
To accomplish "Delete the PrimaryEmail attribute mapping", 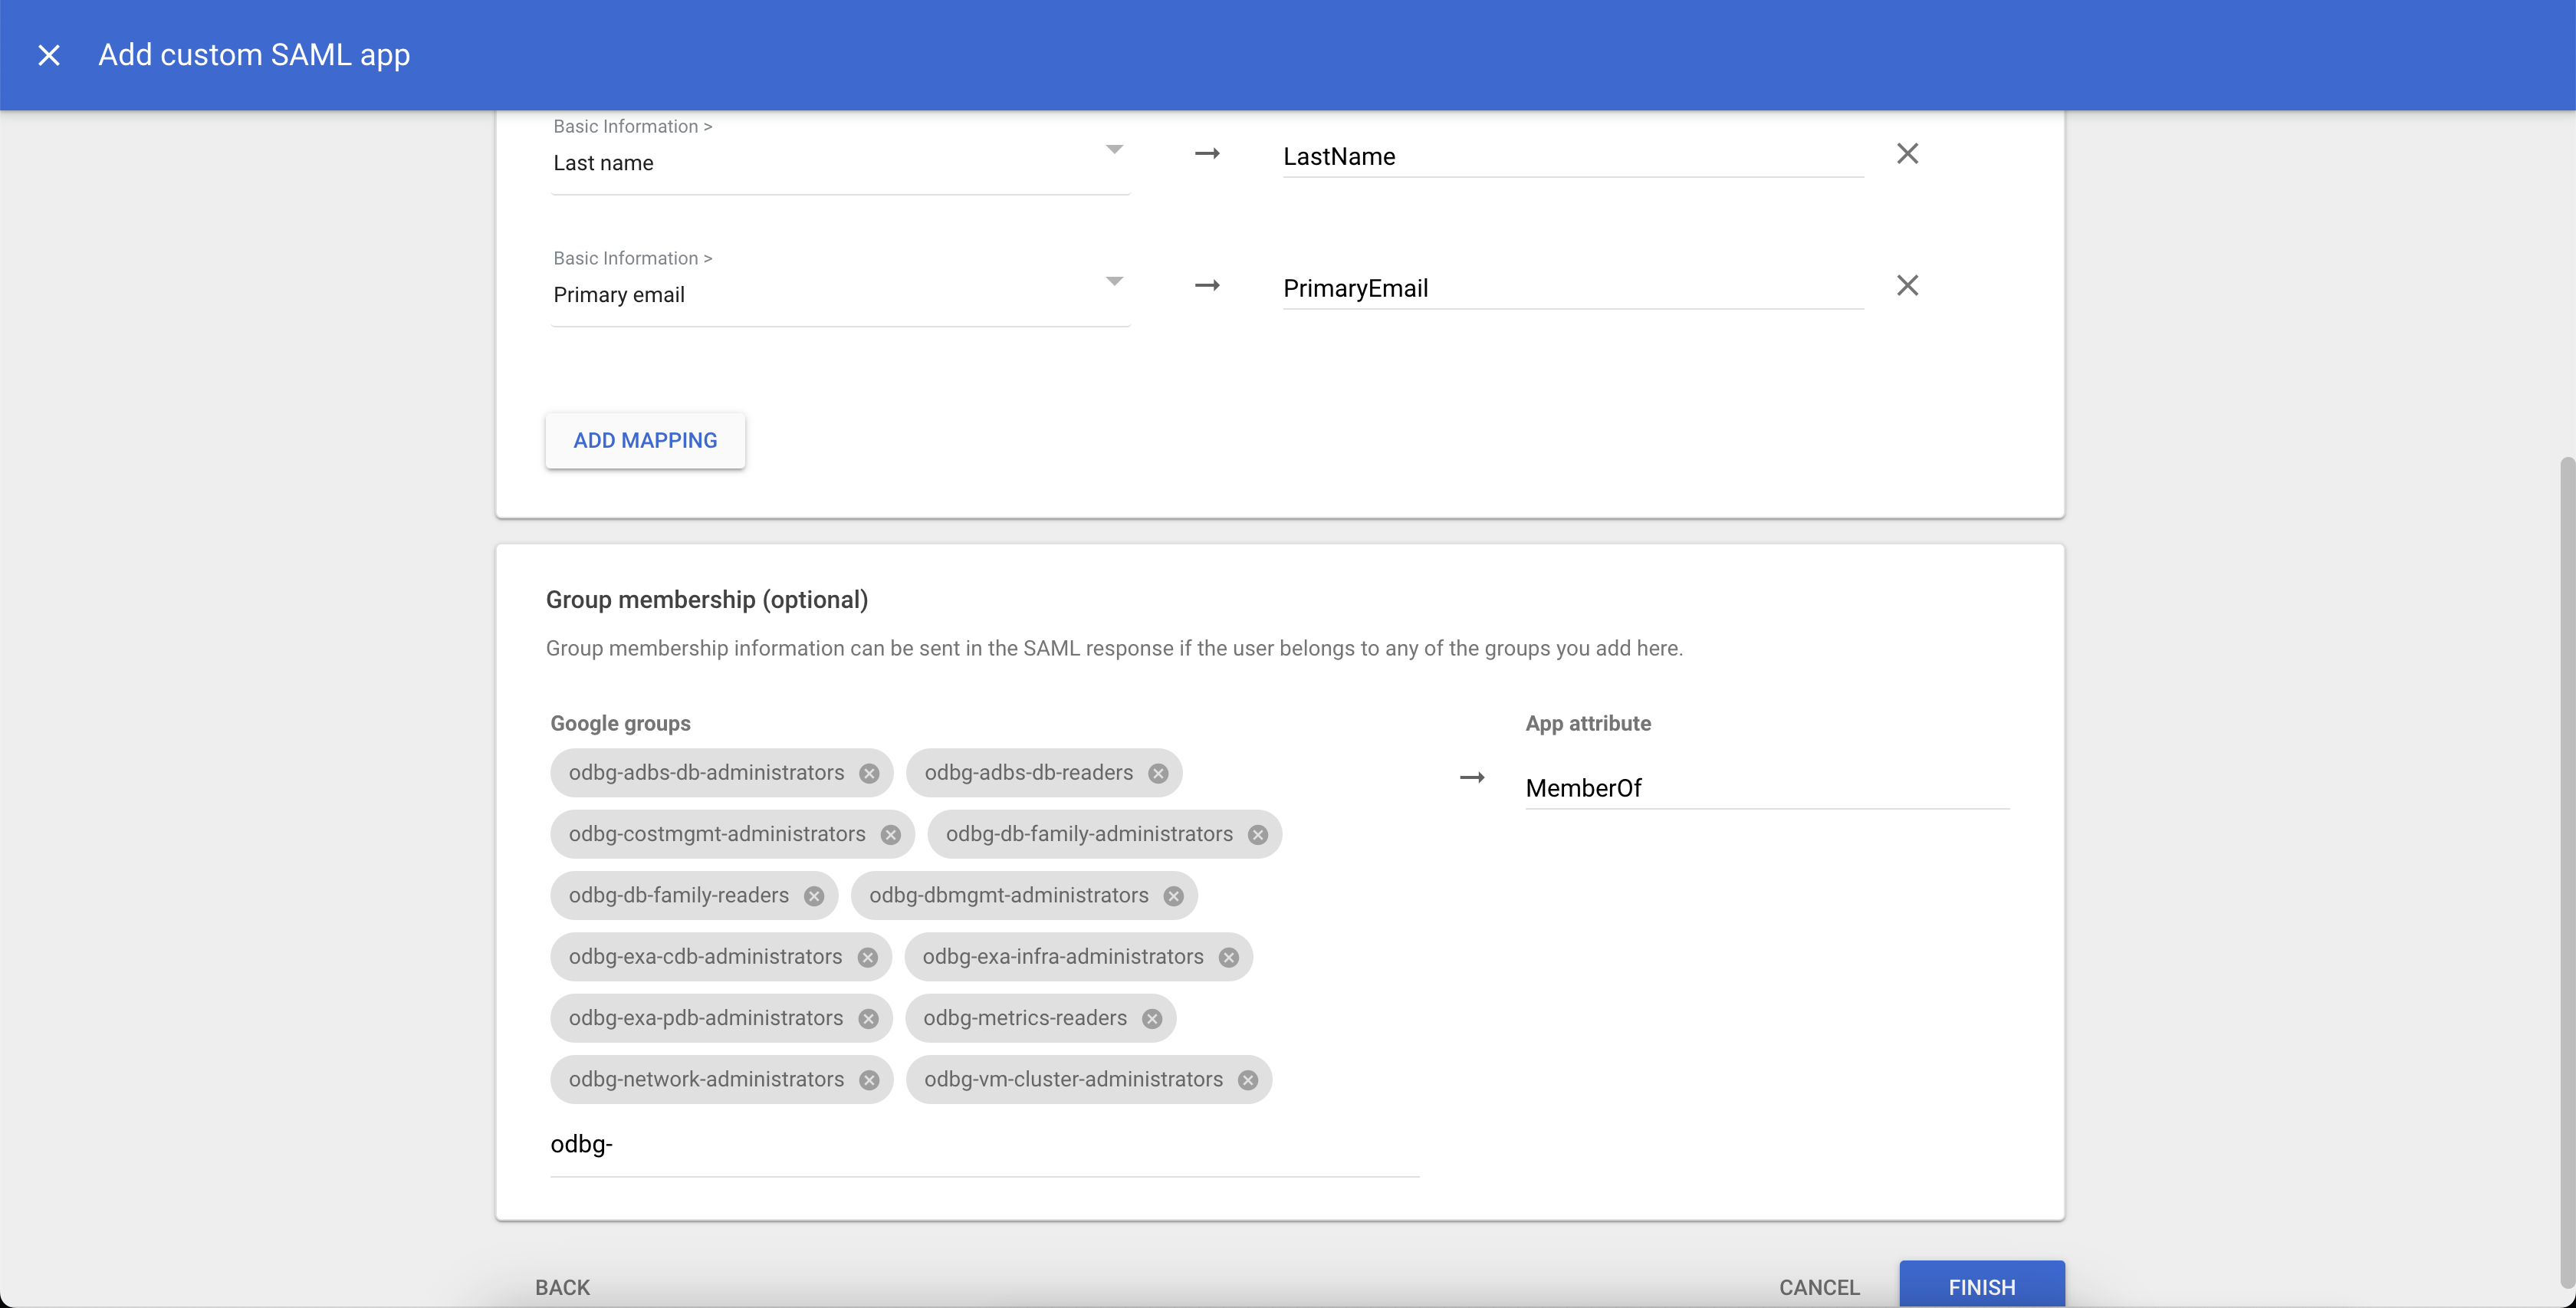I will click(x=1908, y=285).
